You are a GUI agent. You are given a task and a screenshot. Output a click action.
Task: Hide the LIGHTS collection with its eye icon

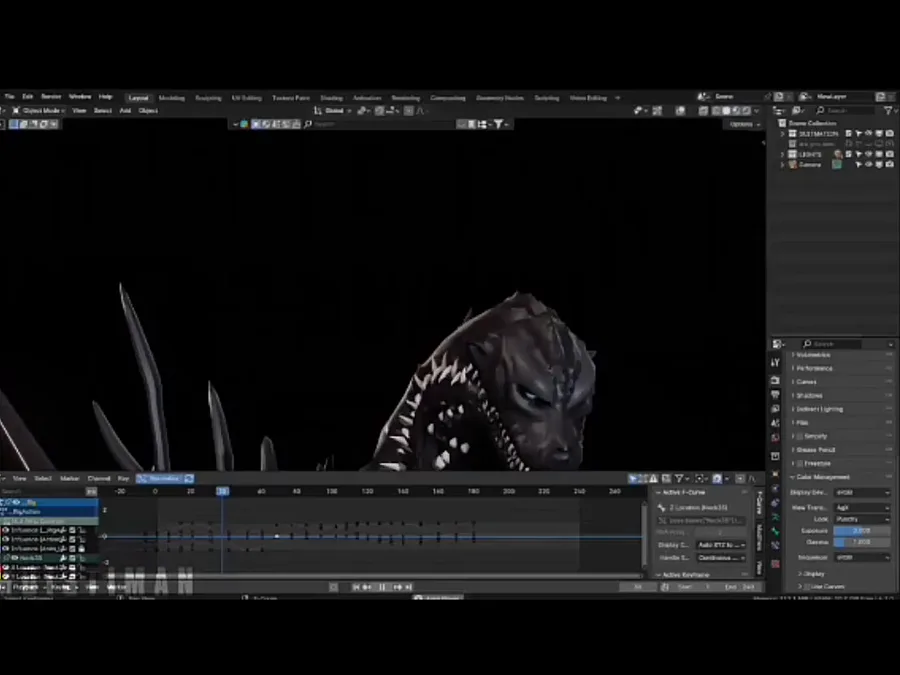[x=869, y=154]
